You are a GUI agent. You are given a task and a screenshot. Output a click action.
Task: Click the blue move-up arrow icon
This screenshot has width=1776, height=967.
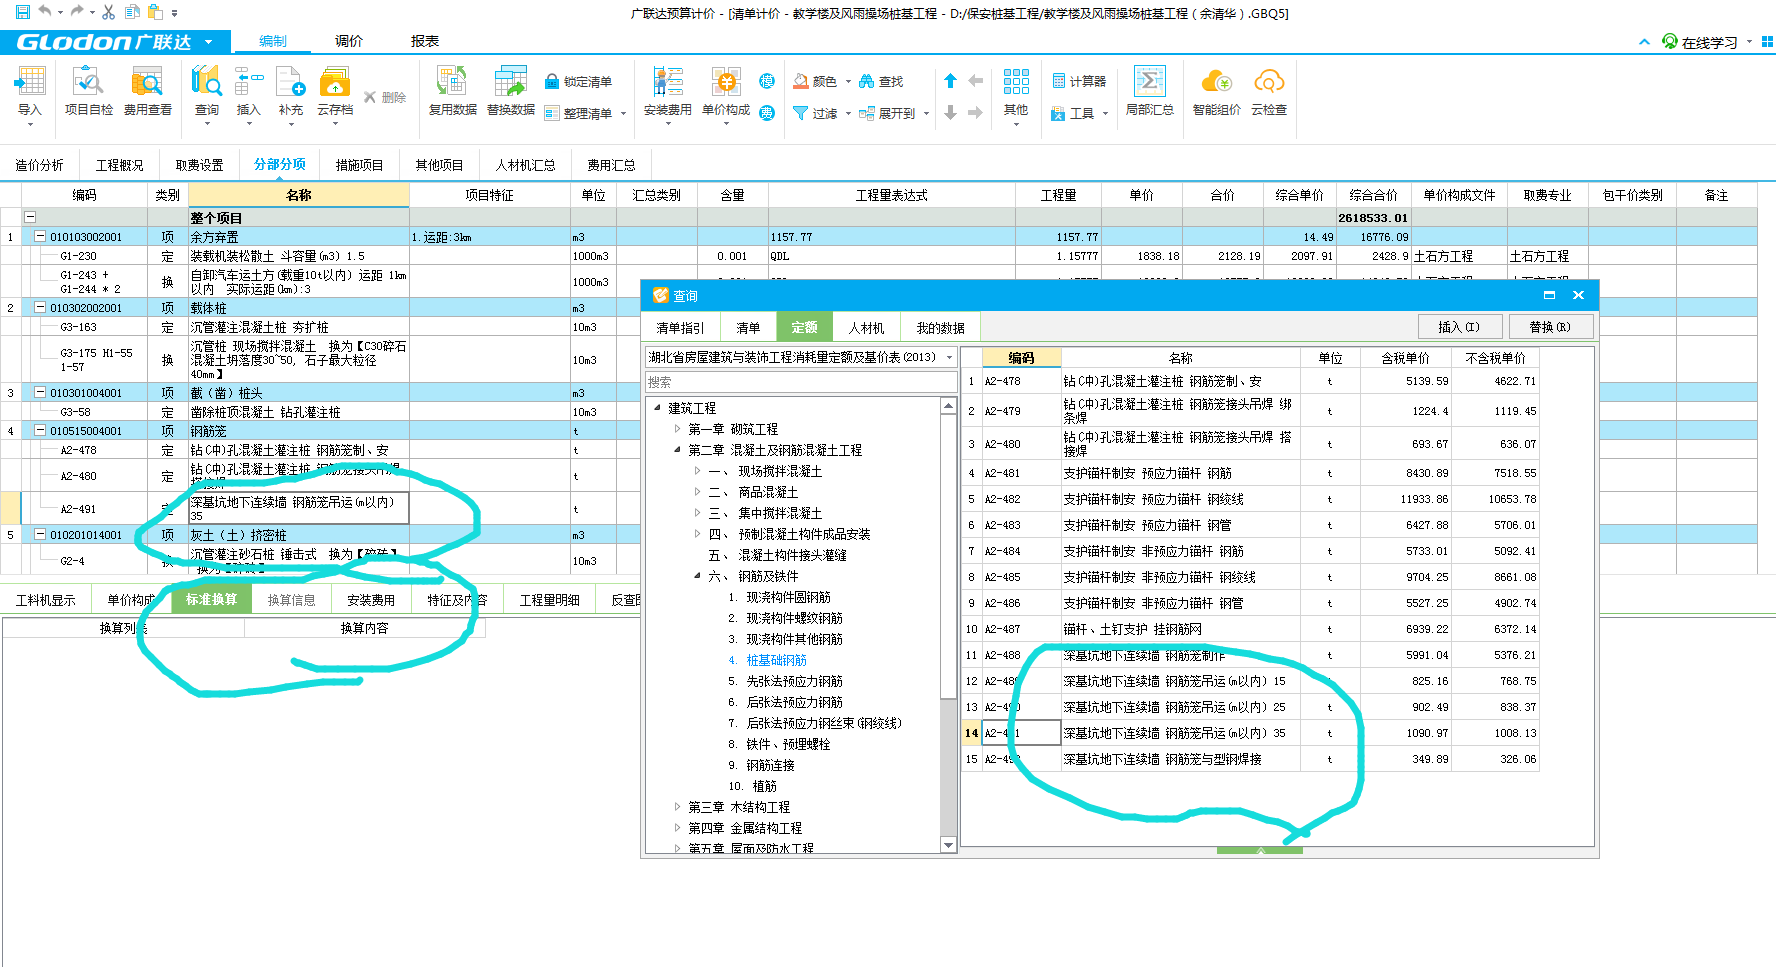(x=950, y=81)
